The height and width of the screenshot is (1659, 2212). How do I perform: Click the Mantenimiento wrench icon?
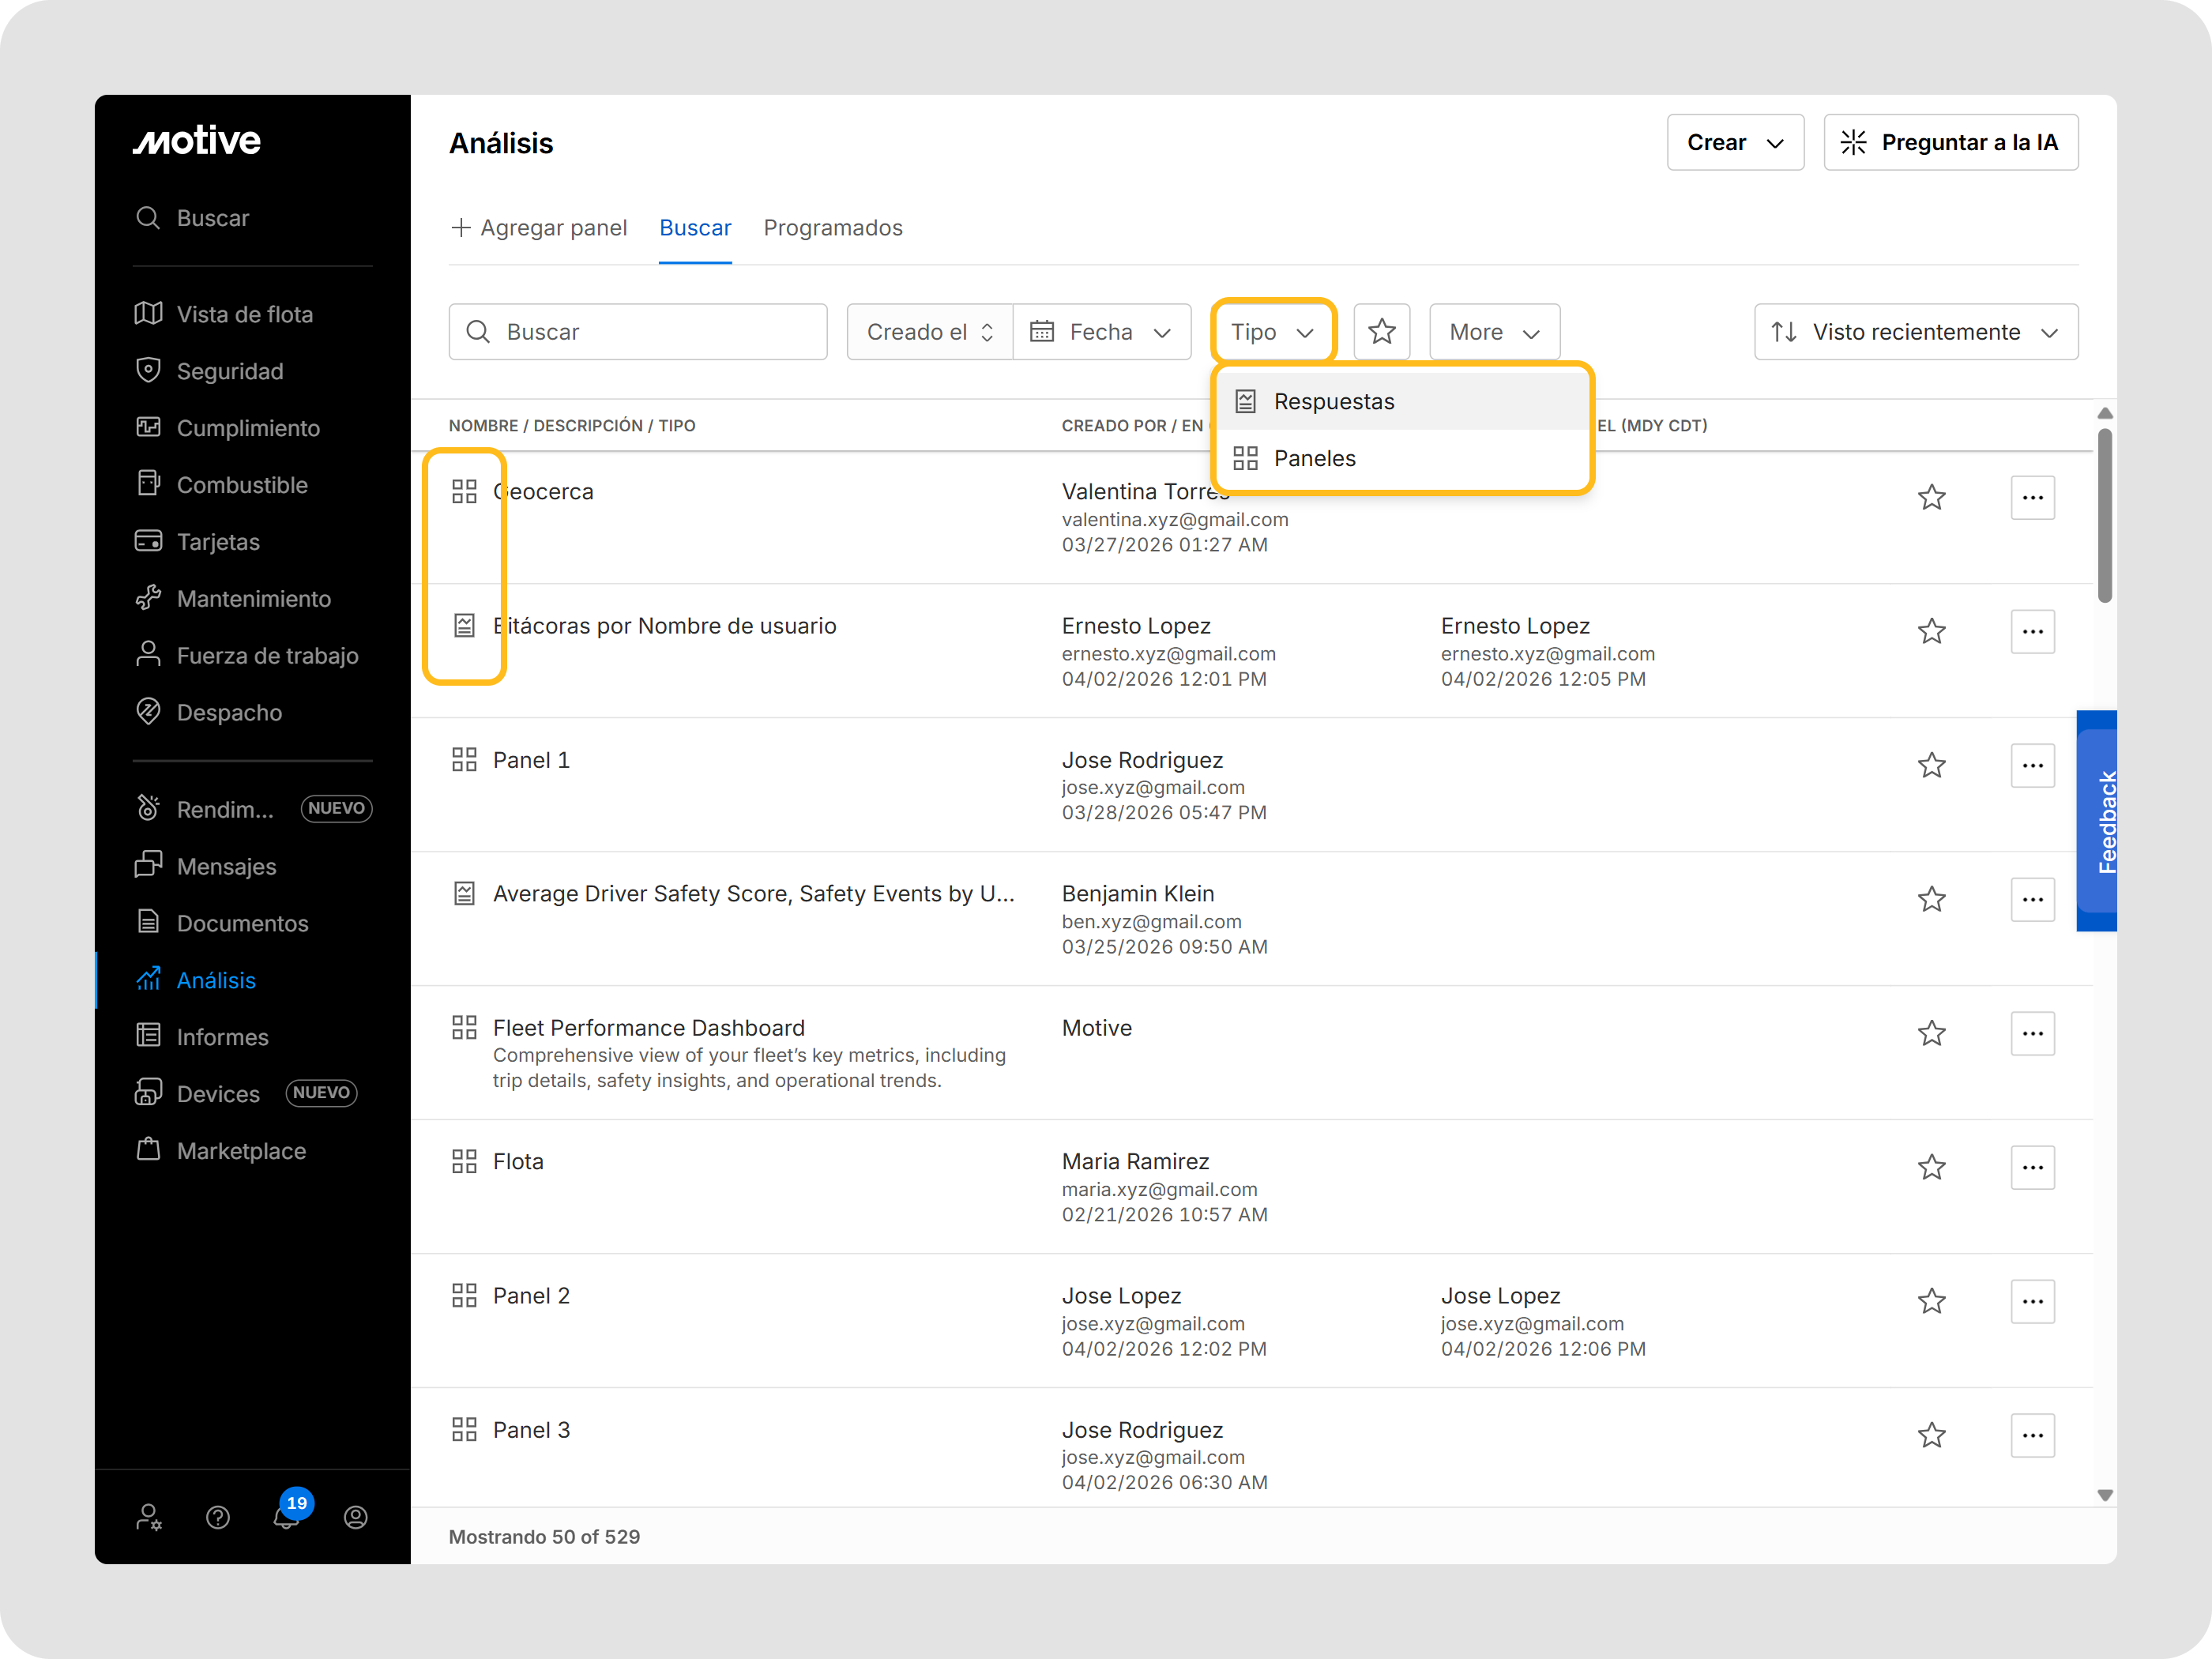click(x=148, y=598)
